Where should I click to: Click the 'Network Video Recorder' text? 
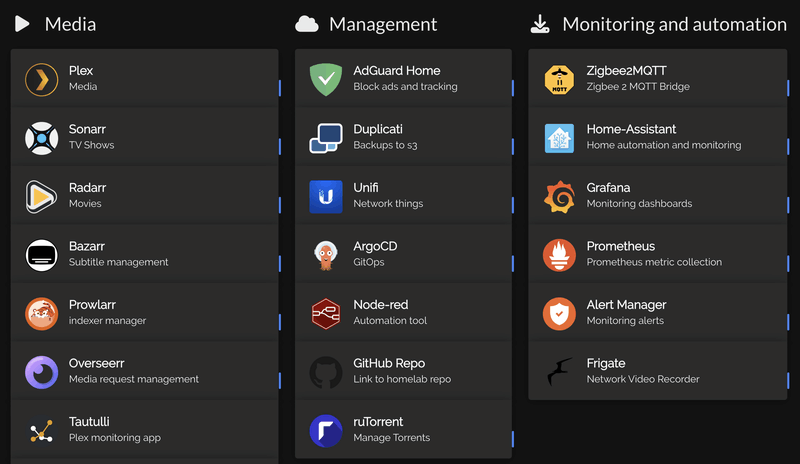[643, 379]
